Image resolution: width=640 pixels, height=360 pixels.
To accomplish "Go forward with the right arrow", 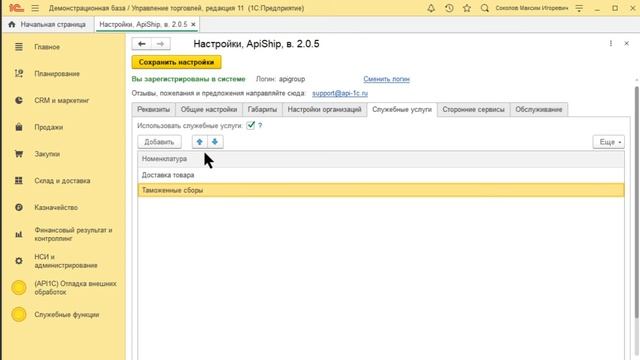I will point(160,44).
